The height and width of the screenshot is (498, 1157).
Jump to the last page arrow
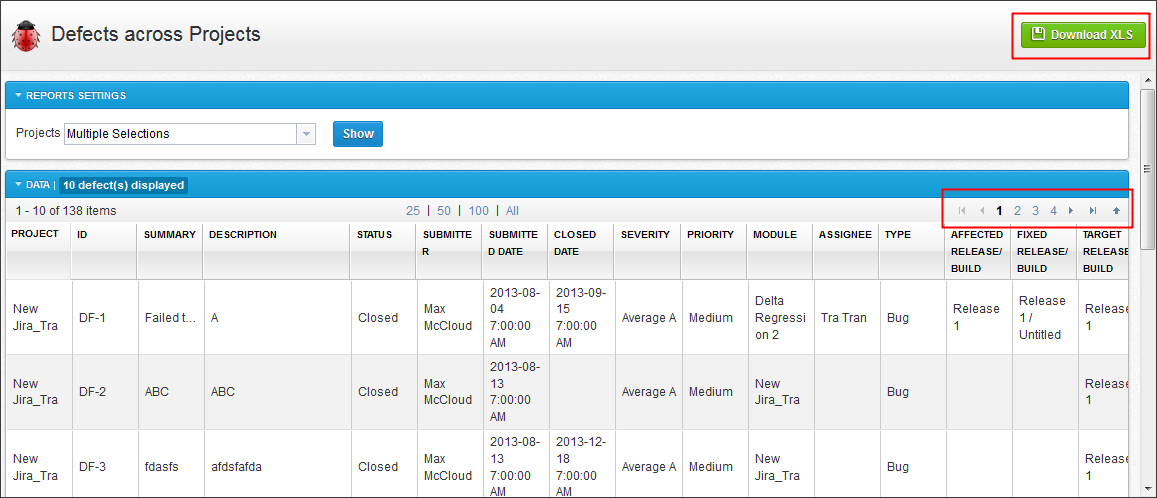(1093, 211)
